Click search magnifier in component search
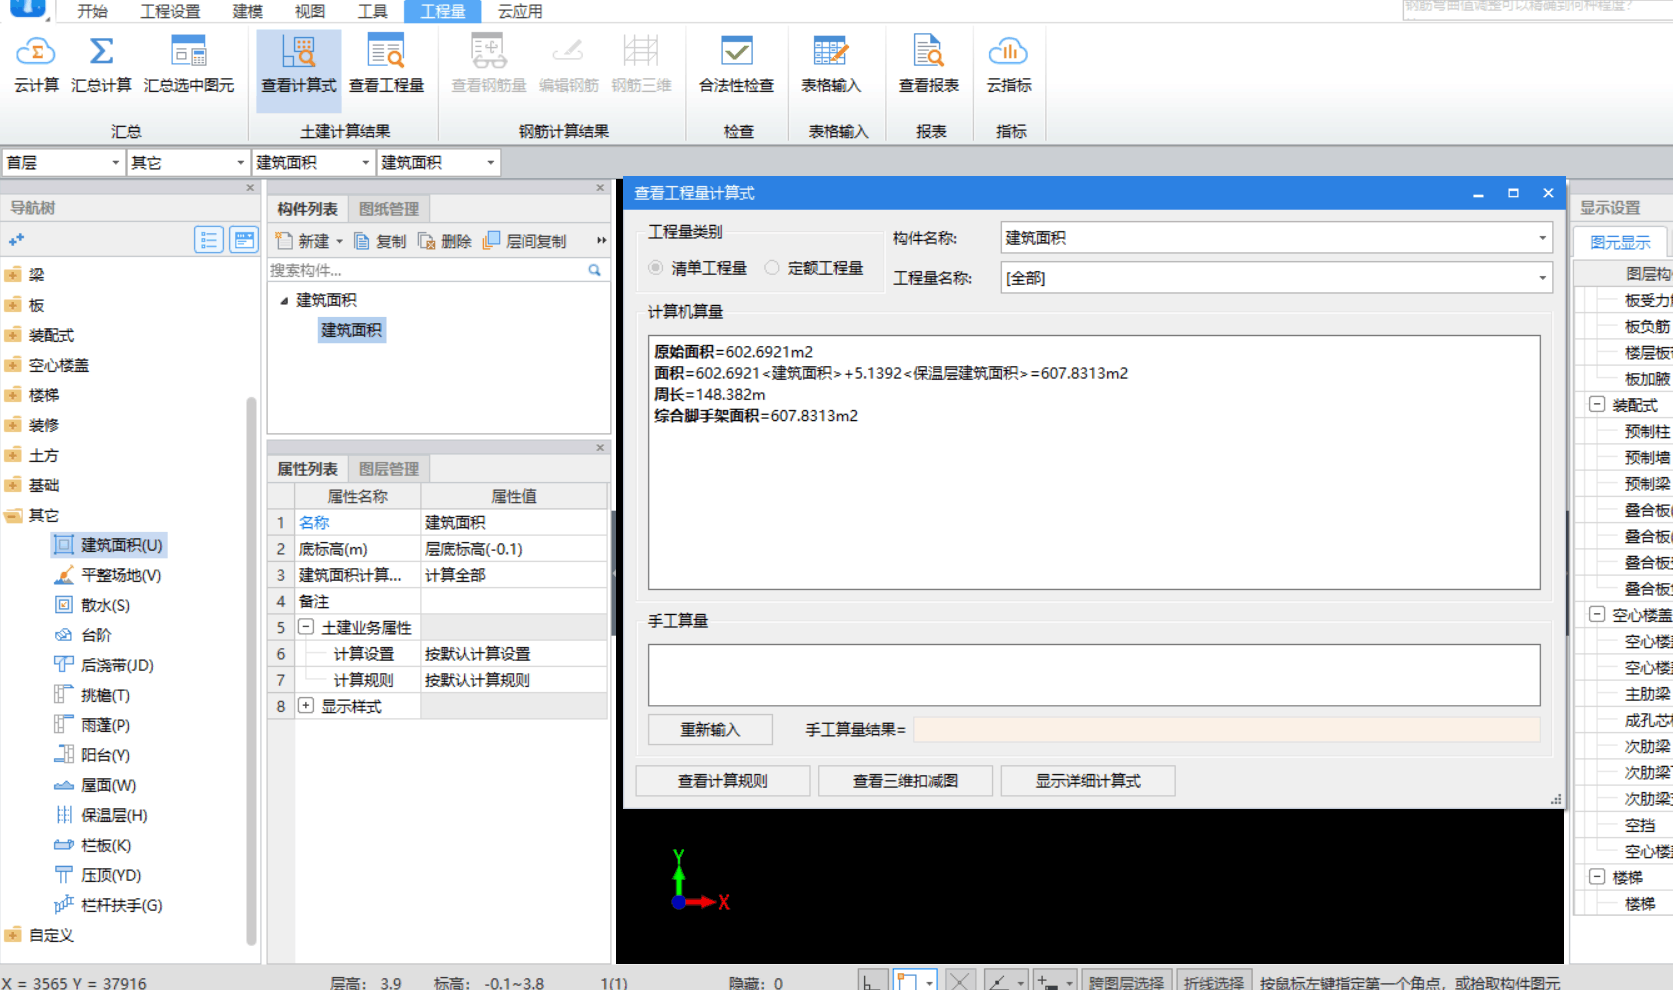The image size is (1673, 990). coord(594,270)
